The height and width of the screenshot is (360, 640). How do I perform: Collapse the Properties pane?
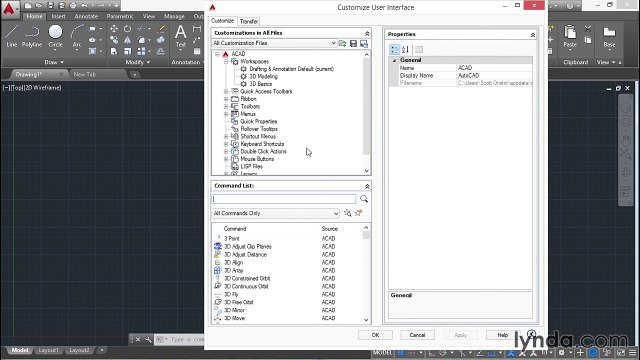[533, 35]
